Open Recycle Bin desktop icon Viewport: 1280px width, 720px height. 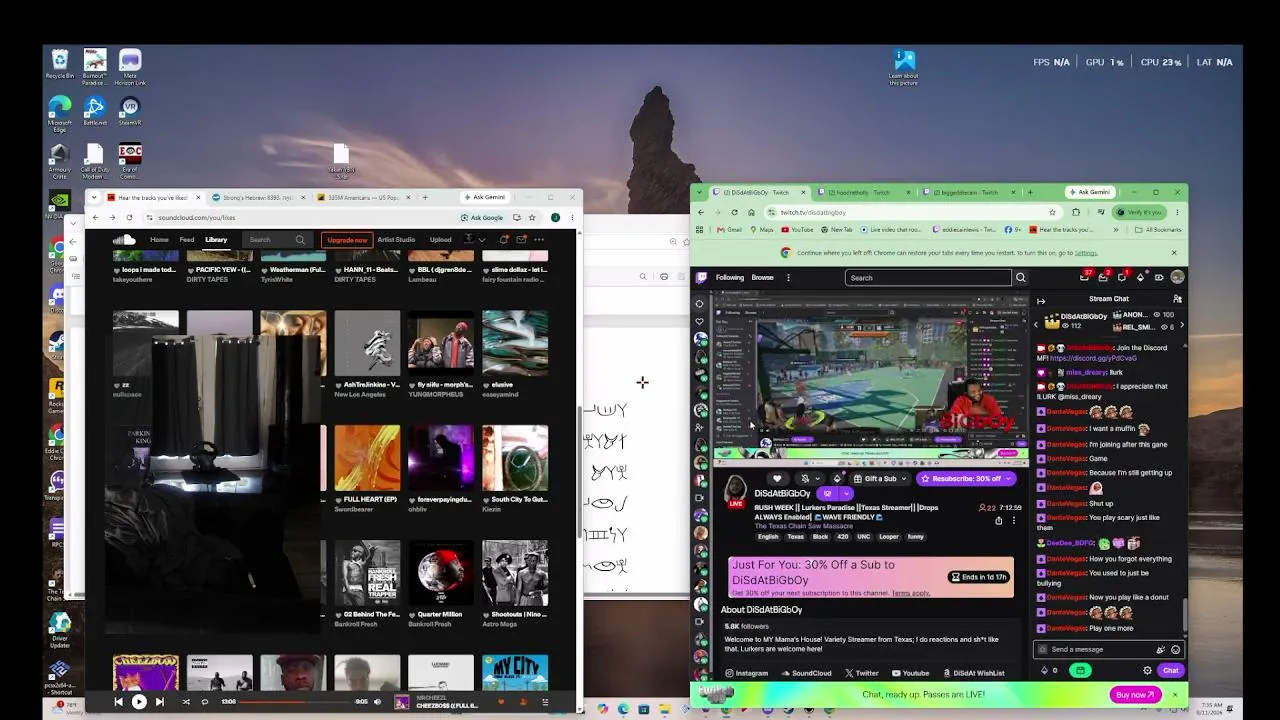(x=60, y=65)
